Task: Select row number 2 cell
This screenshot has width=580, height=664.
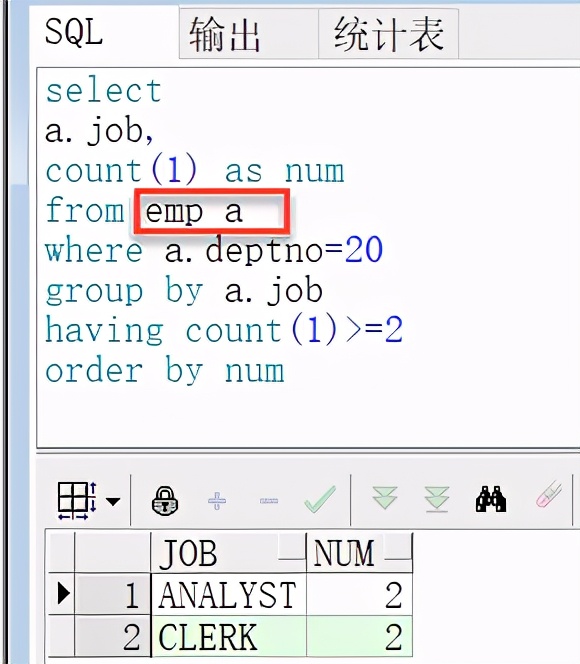Action: pyautogui.click(x=113, y=637)
